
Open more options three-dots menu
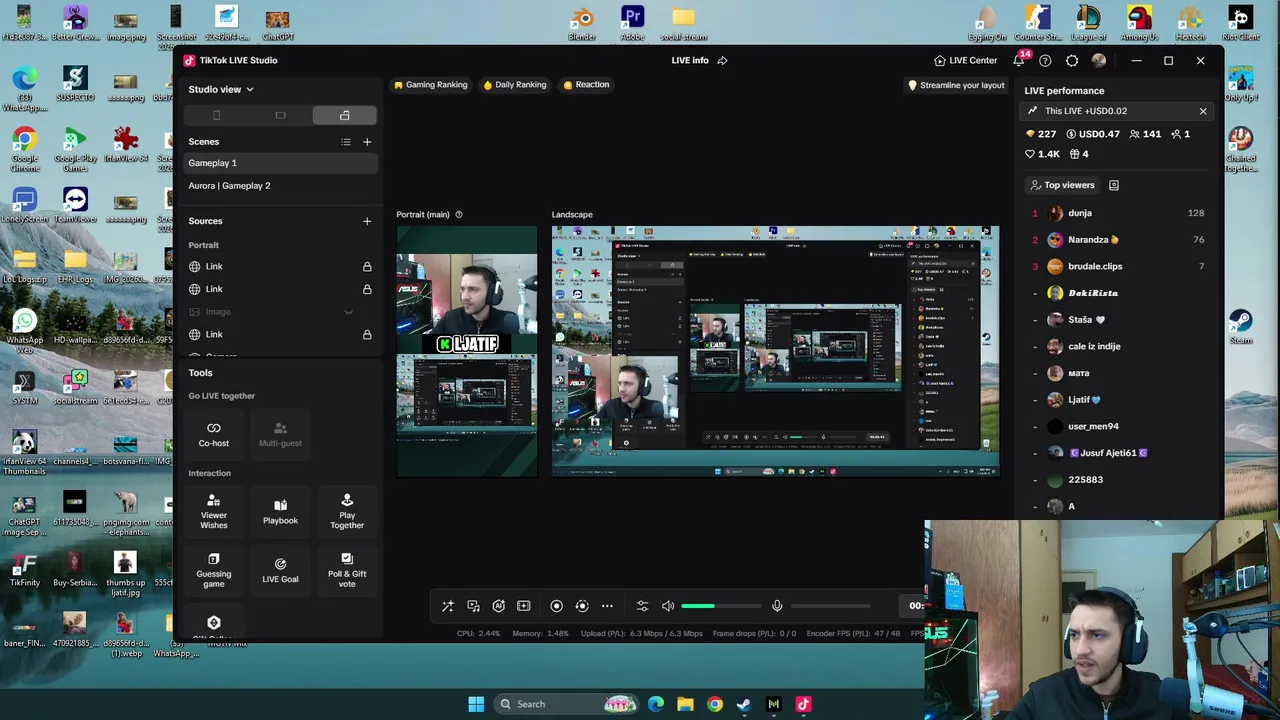(607, 606)
